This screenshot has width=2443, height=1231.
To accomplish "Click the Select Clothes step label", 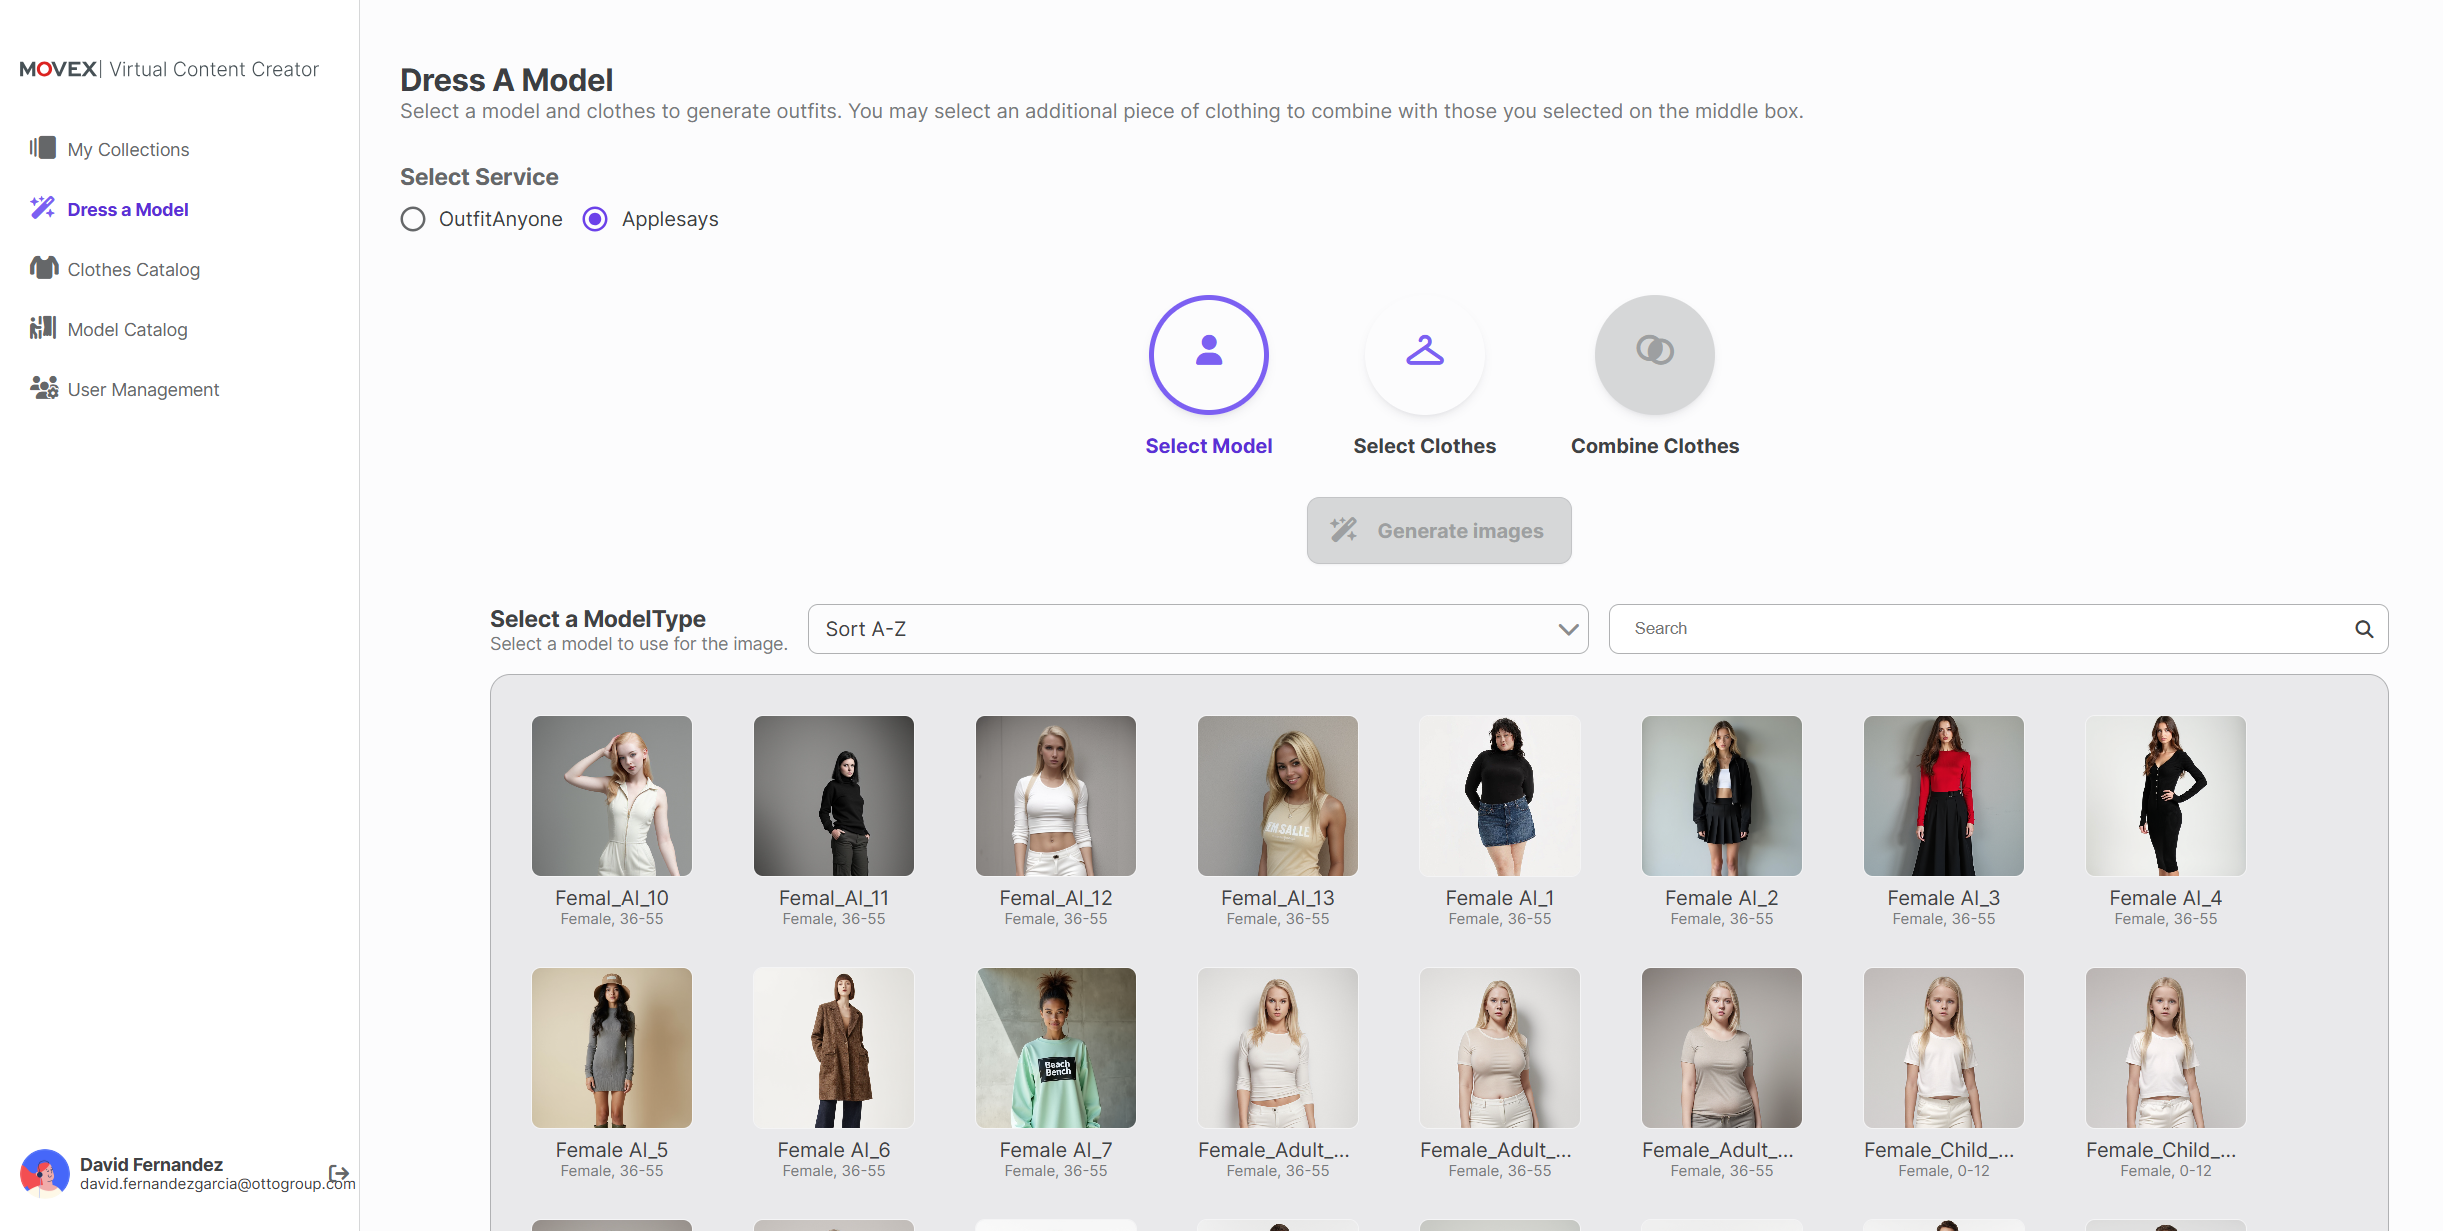I will [x=1425, y=446].
